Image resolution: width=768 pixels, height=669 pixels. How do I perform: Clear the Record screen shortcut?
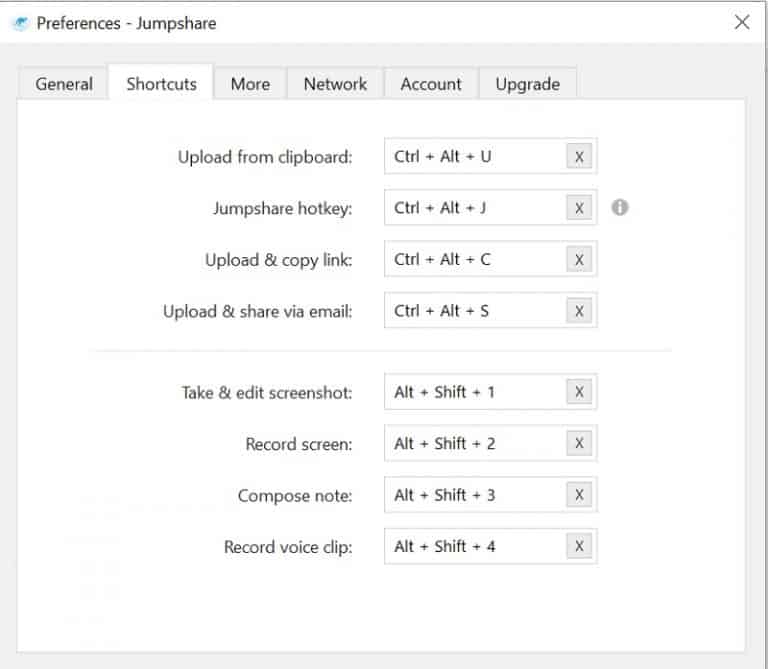click(579, 443)
